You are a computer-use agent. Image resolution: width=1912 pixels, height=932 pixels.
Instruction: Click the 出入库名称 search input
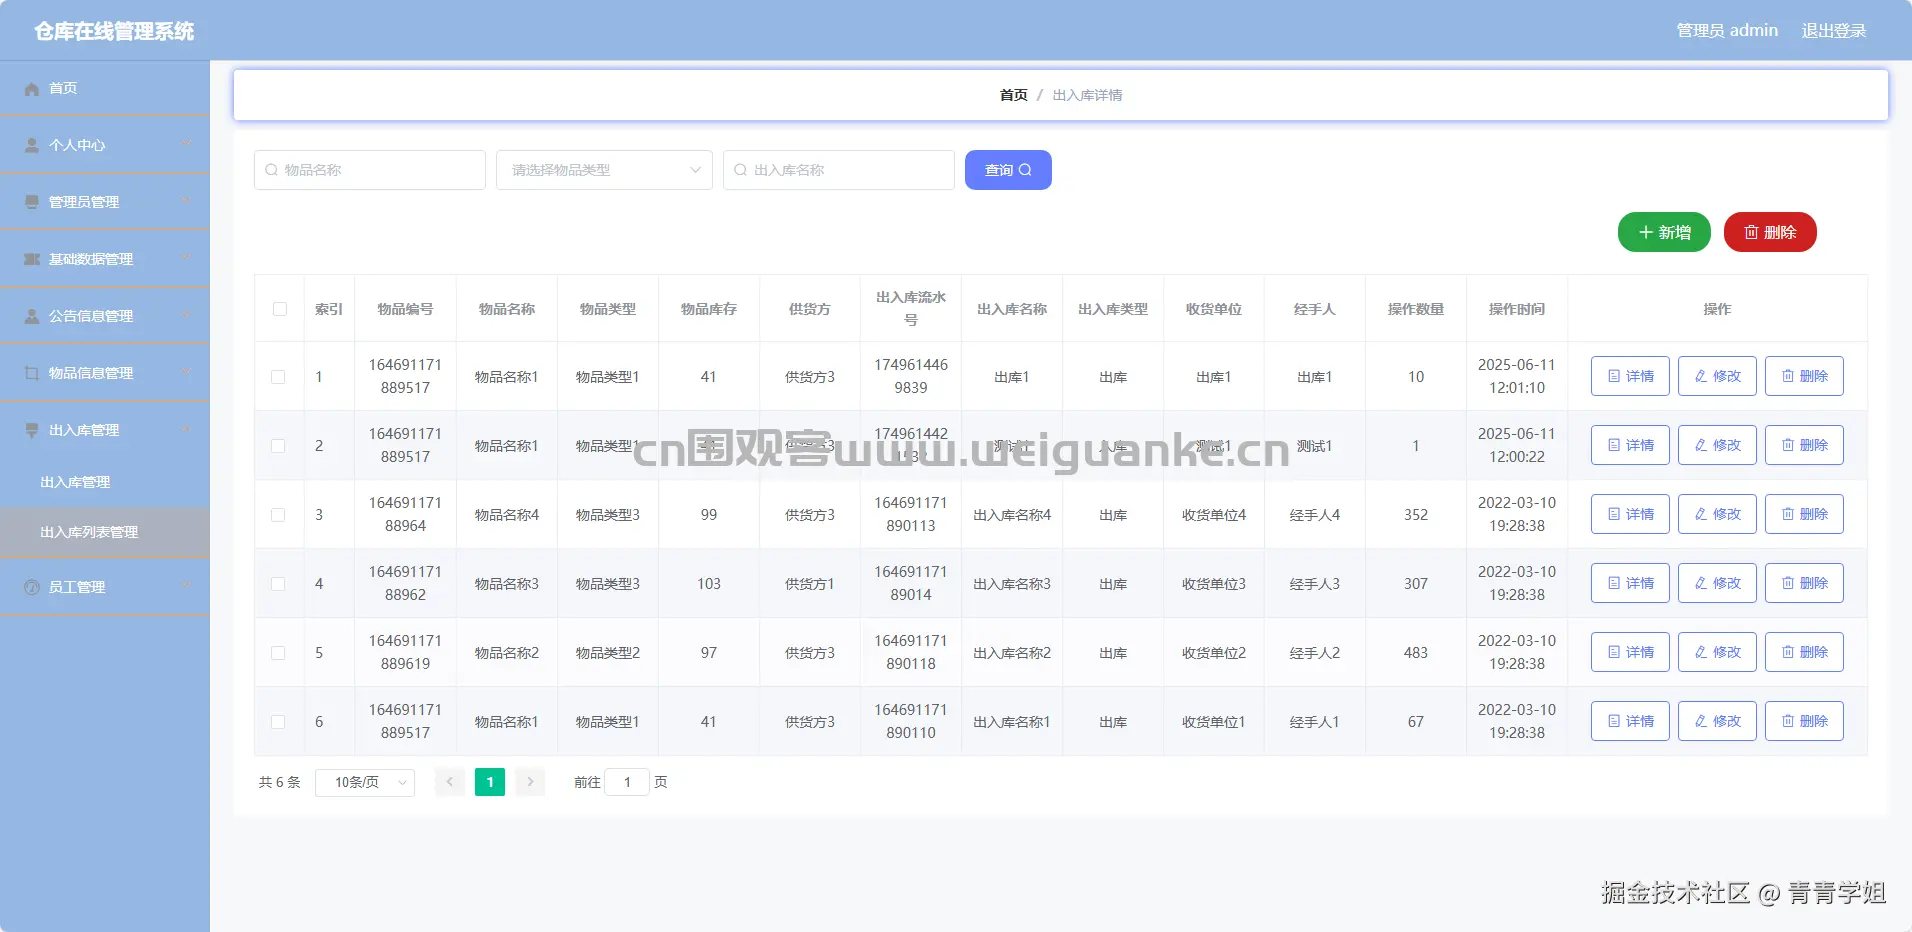pyautogui.click(x=839, y=171)
